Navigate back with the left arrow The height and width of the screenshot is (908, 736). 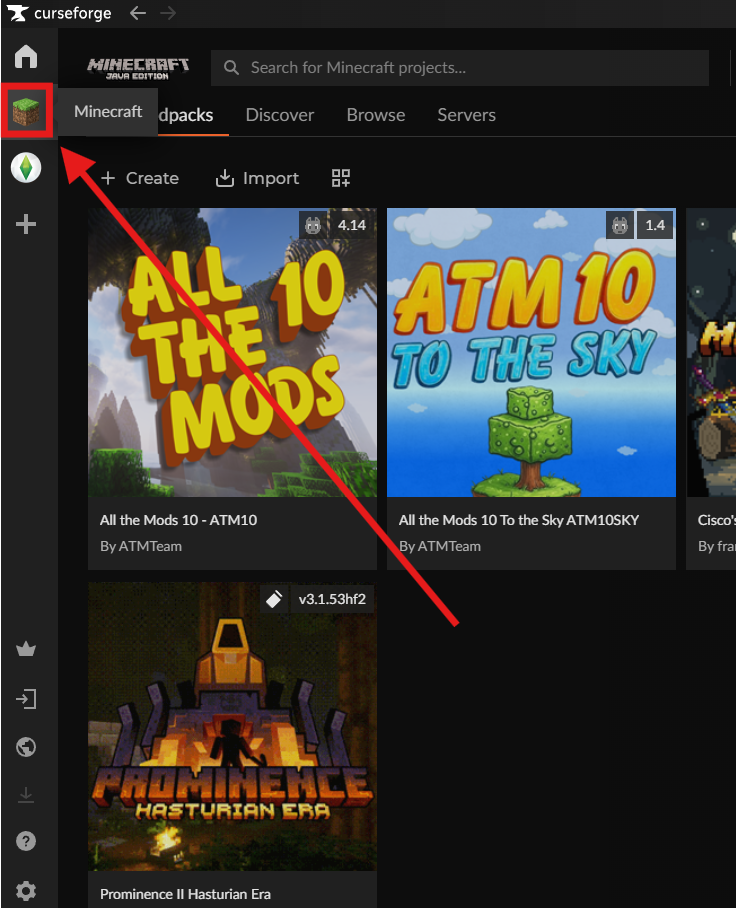[x=138, y=13]
